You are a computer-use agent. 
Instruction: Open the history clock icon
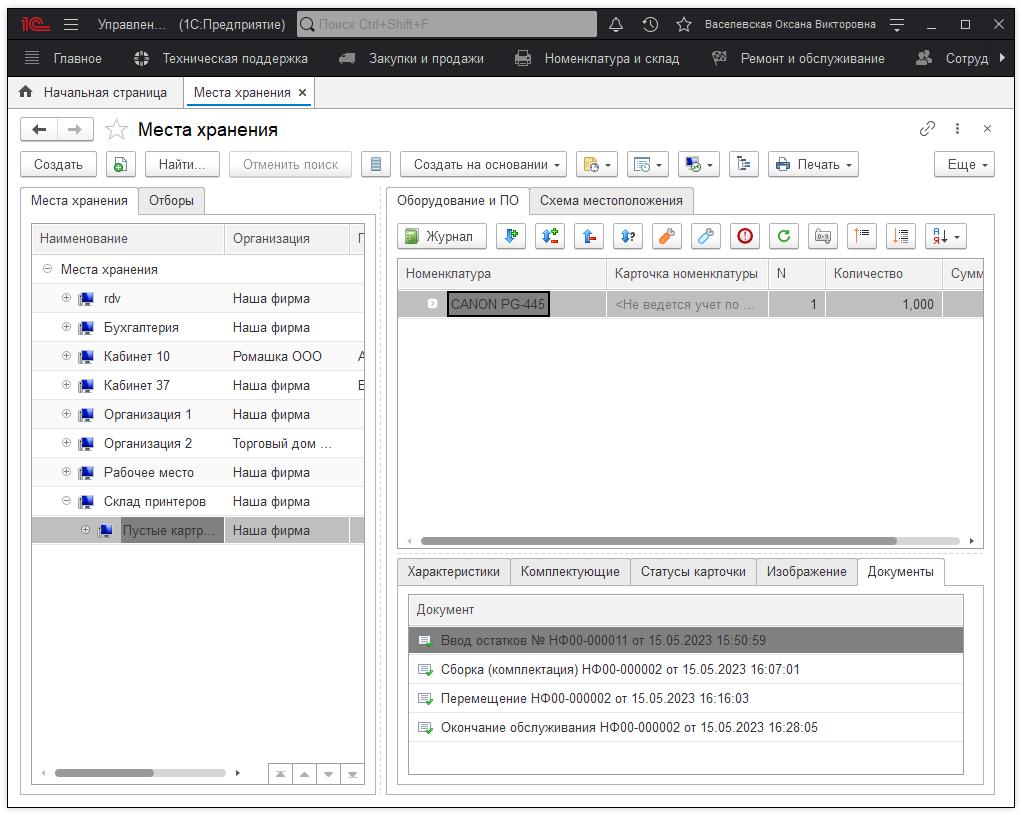[x=650, y=24]
